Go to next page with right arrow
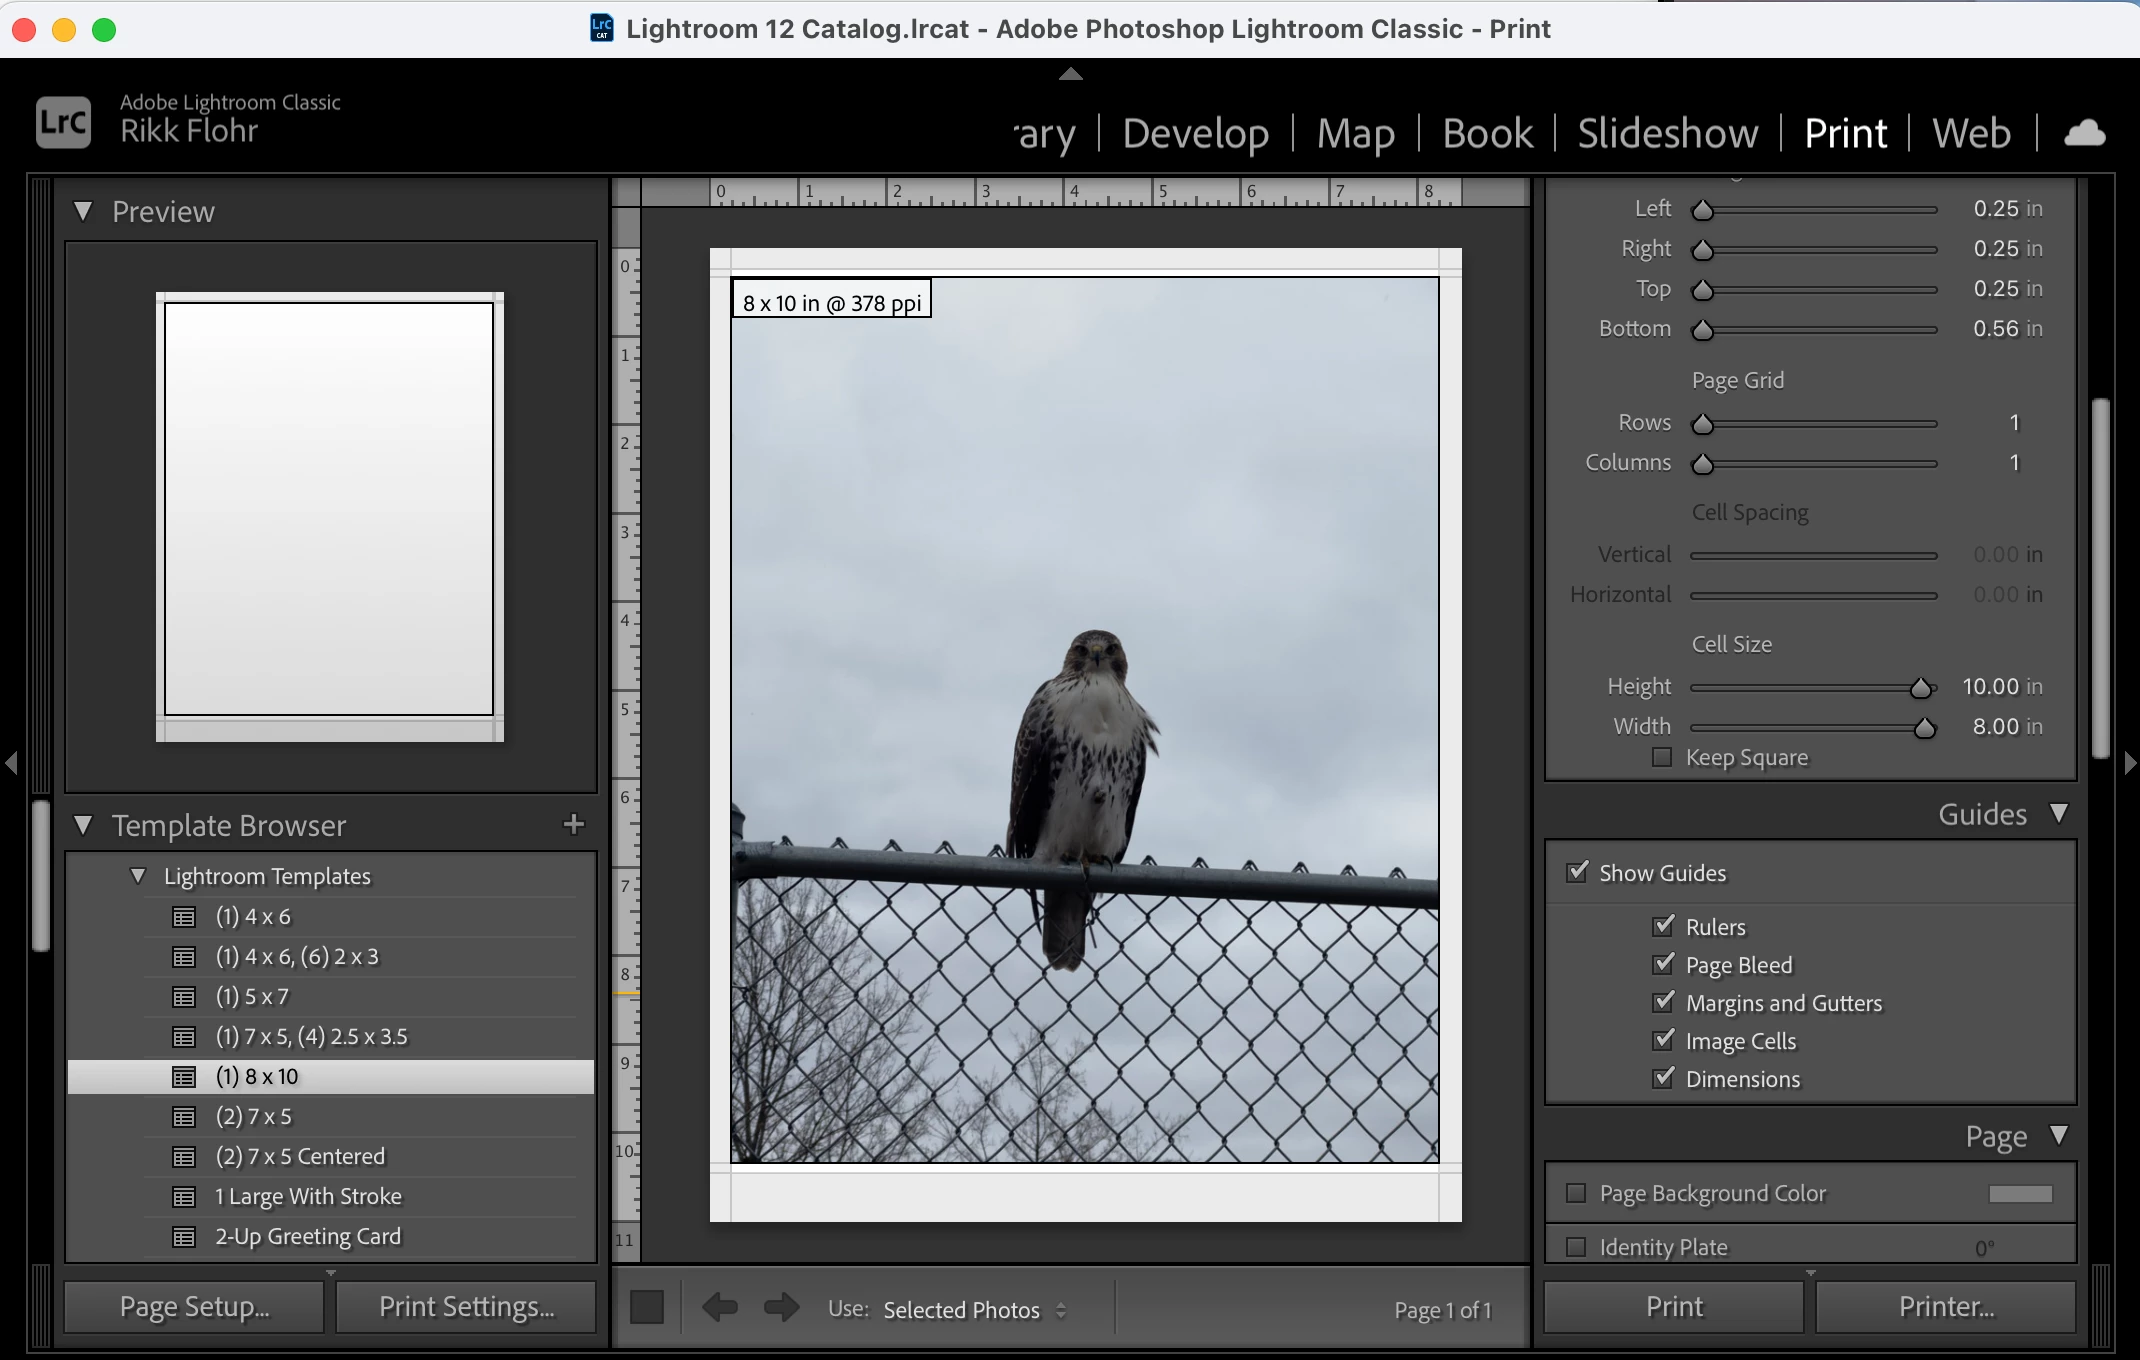Viewport: 2140px width, 1360px height. coord(781,1307)
